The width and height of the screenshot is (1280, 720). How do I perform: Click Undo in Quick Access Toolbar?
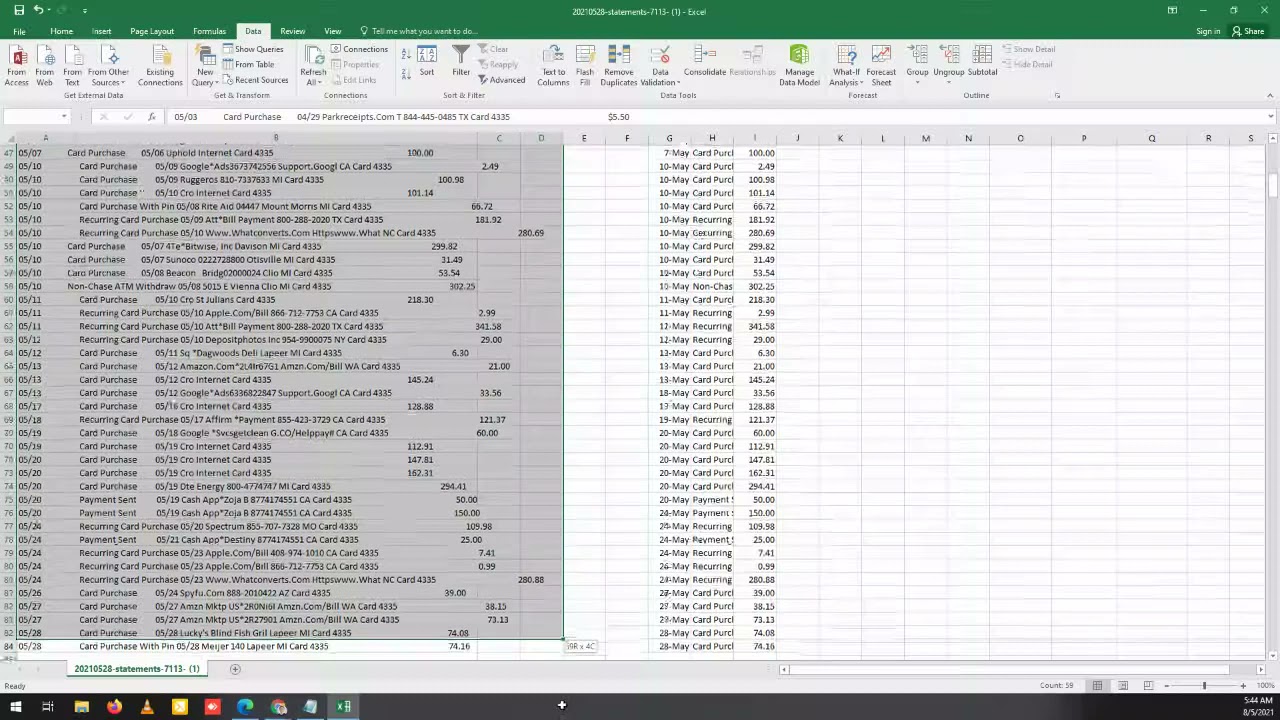38,11
